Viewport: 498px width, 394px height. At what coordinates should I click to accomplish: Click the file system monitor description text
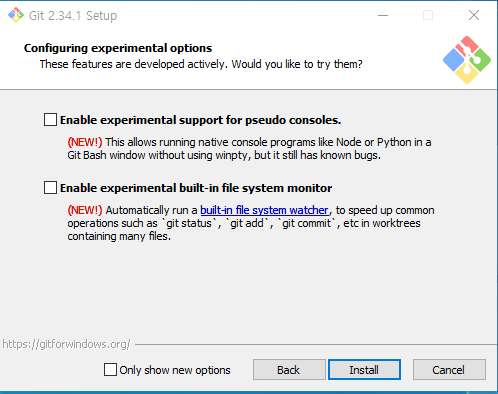click(251, 223)
